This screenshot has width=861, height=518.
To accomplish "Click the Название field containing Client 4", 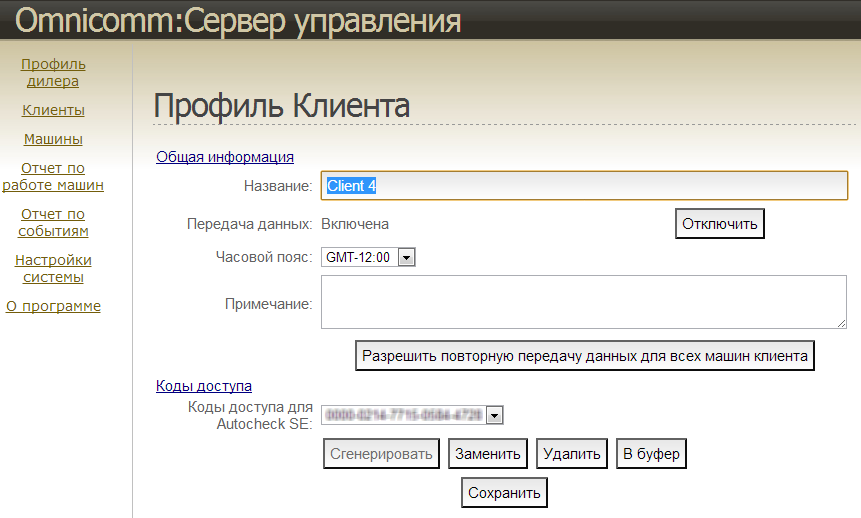I will (584, 186).
